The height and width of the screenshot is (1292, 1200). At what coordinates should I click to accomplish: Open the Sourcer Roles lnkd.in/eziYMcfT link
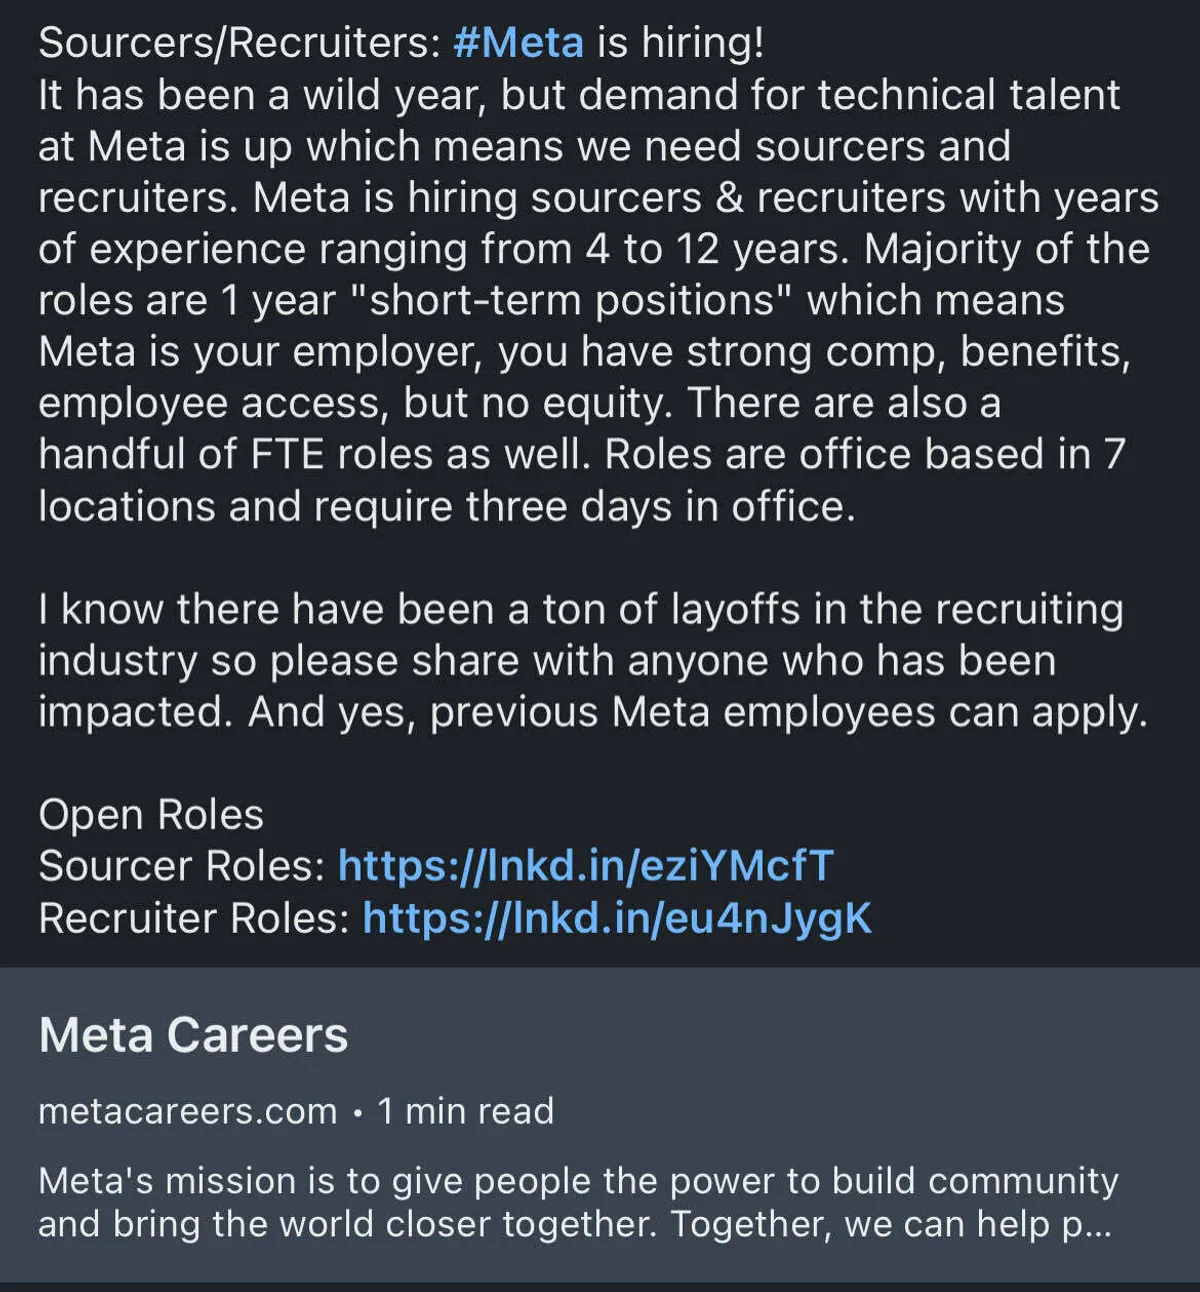click(x=585, y=866)
